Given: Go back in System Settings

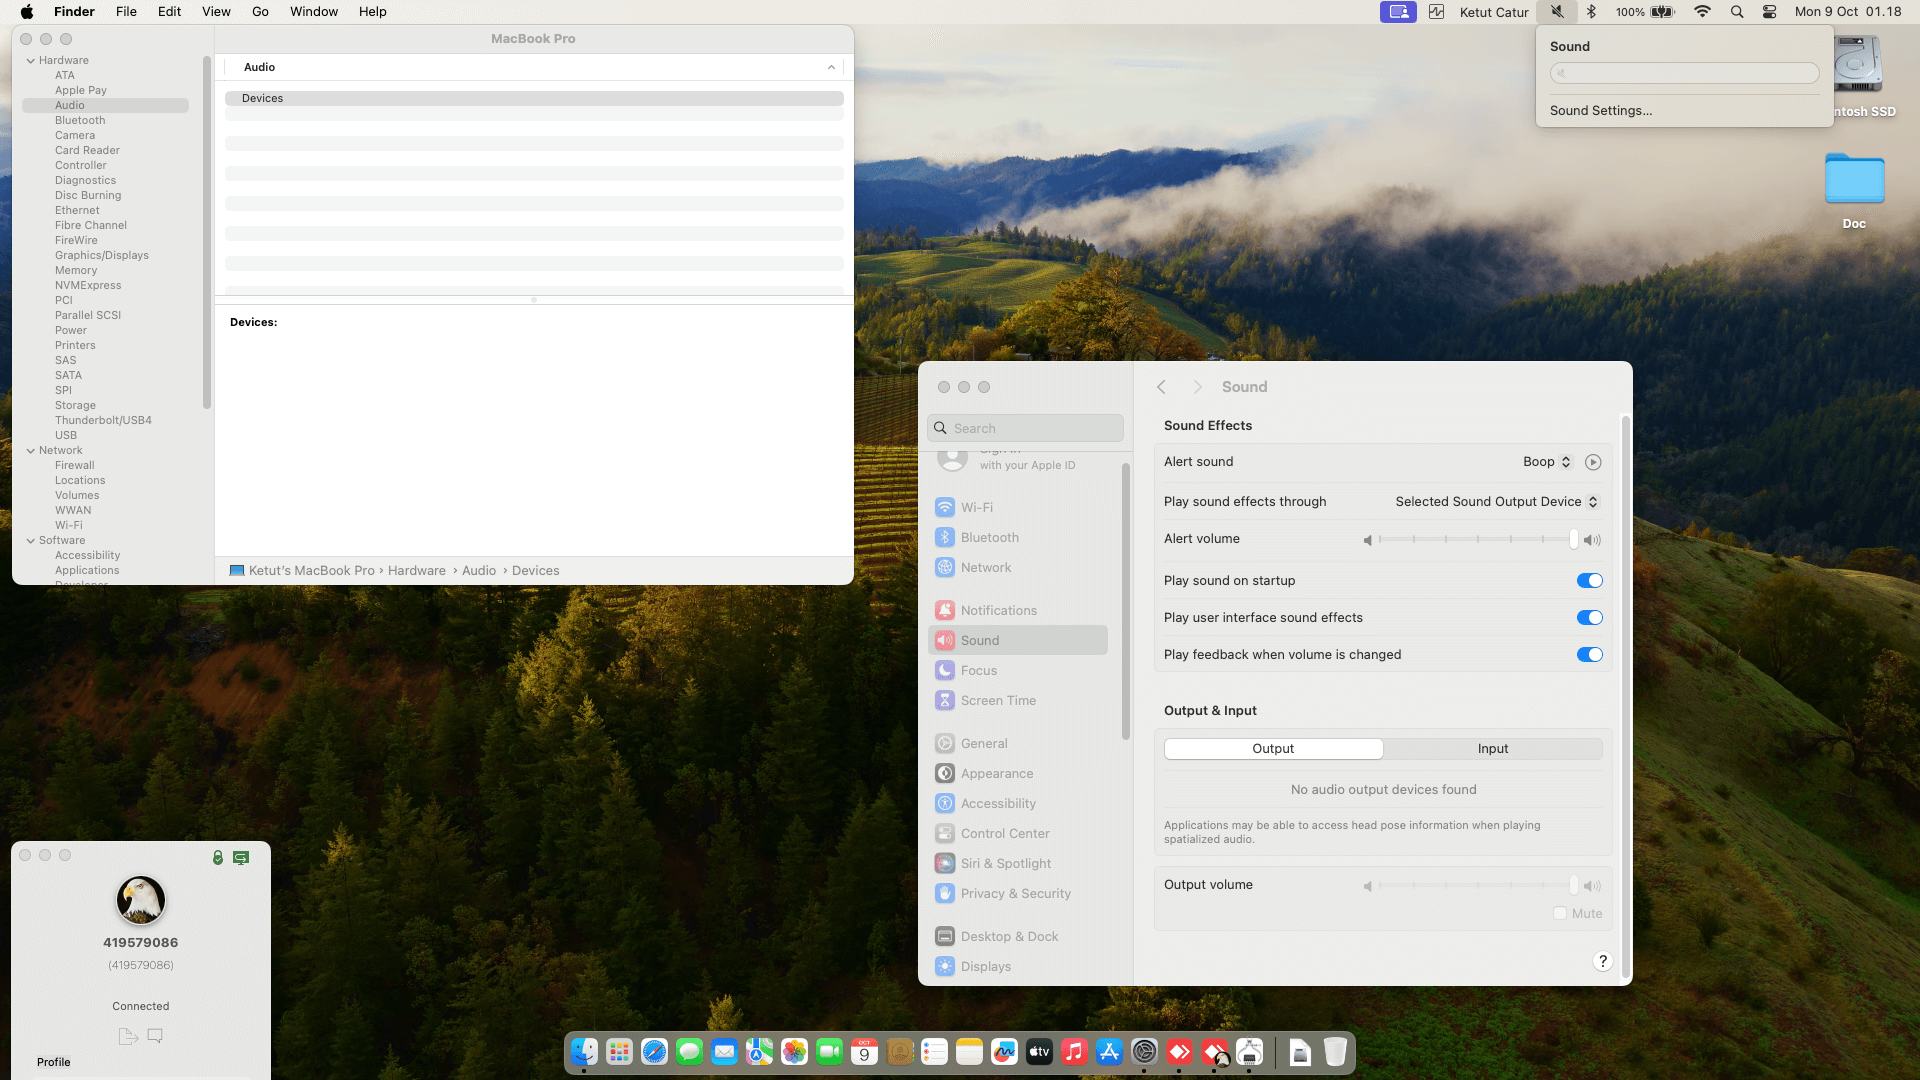Looking at the screenshot, I should click(x=1161, y=387).
